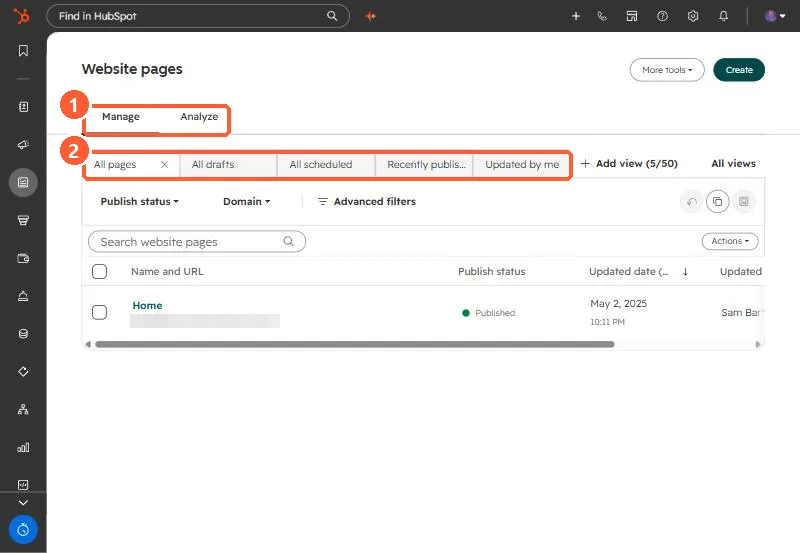Open All views link
This screenshot has width=800, height=553.
click(733, 163)
